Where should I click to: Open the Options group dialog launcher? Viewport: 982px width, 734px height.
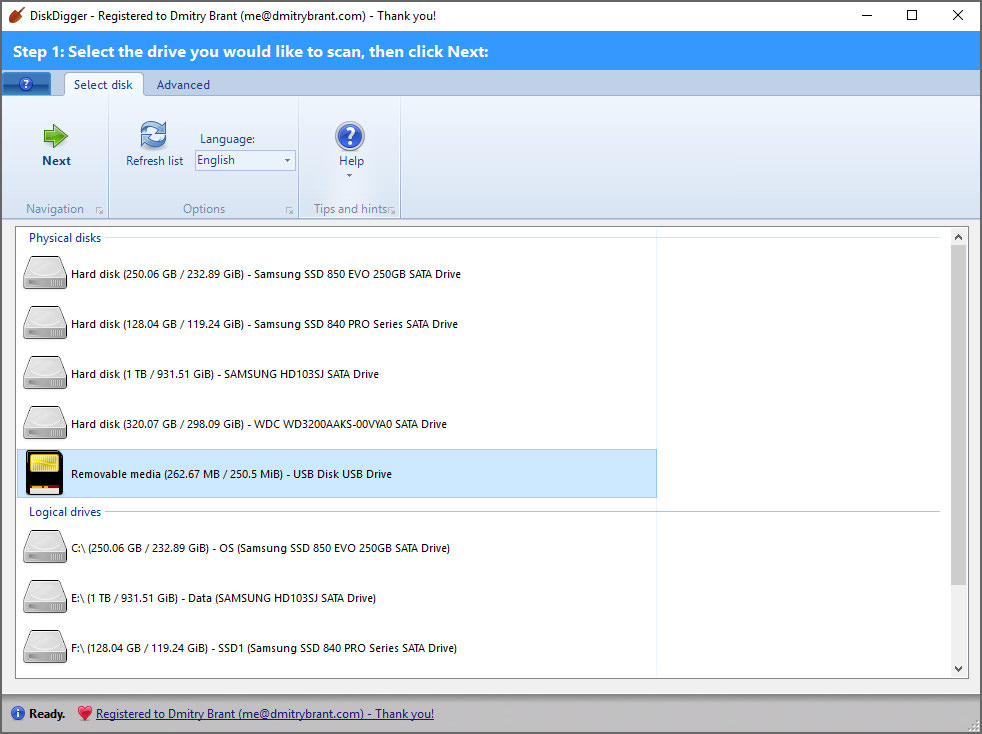click(x=289, y=210)
